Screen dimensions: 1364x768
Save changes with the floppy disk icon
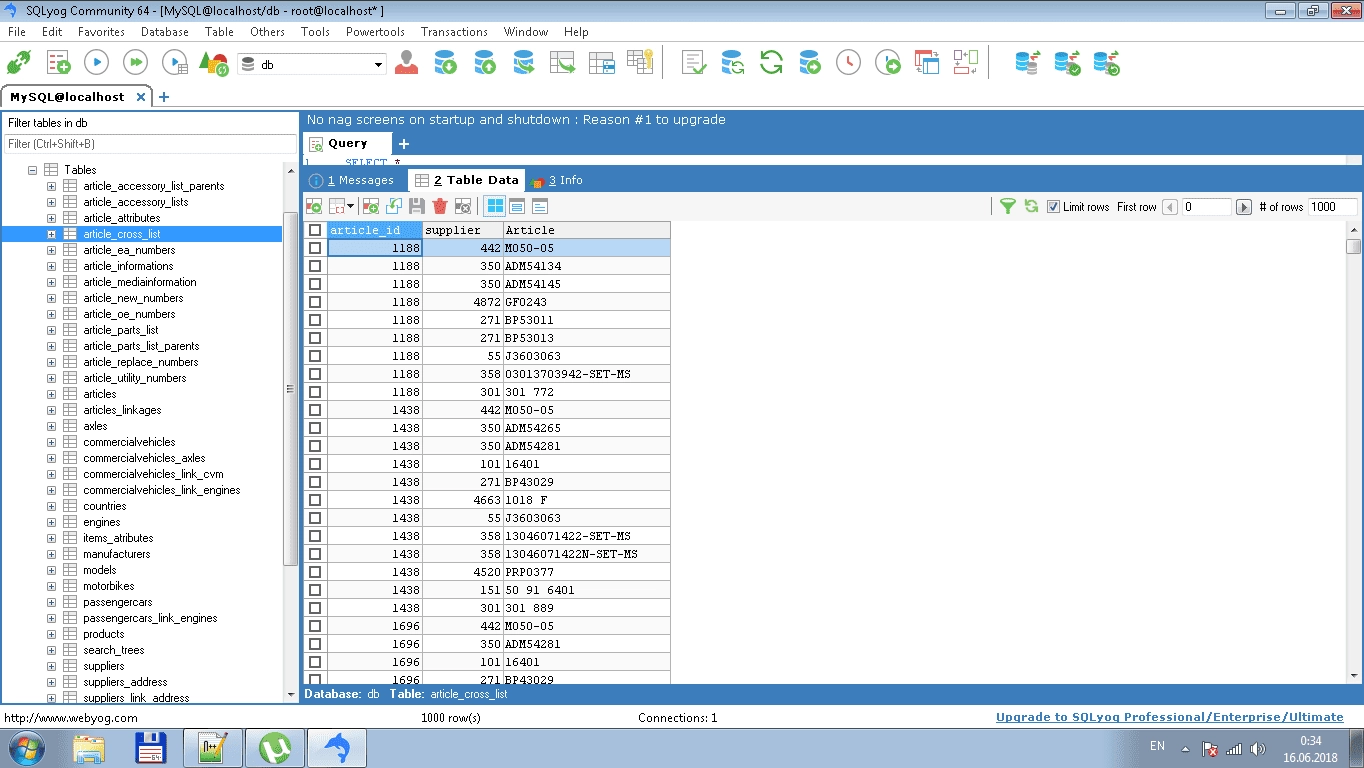(417, 206)
